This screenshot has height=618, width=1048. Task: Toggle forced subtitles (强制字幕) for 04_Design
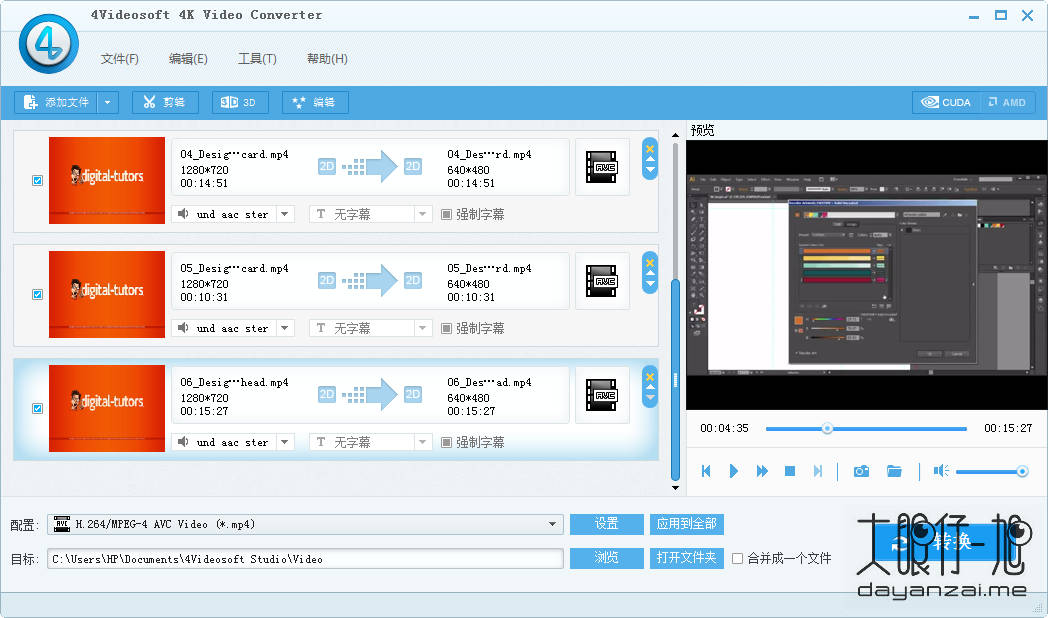(446, 214)
